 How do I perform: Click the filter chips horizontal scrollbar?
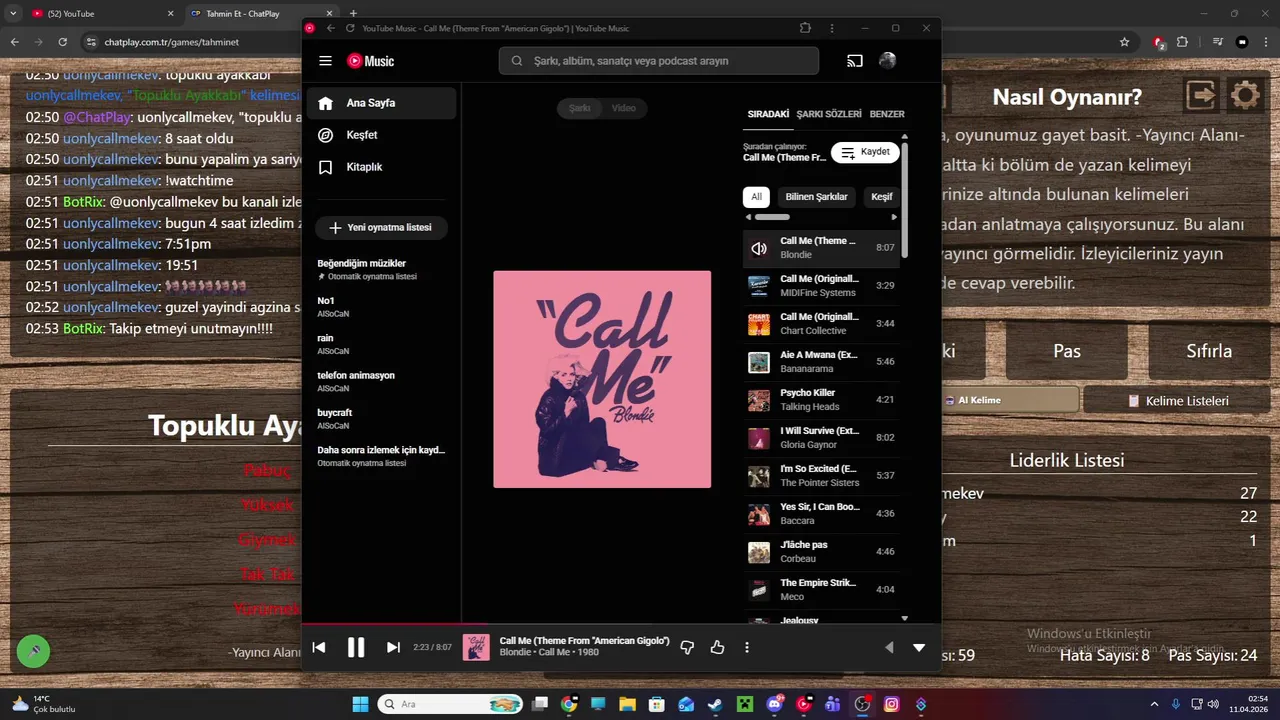point(772,217)
